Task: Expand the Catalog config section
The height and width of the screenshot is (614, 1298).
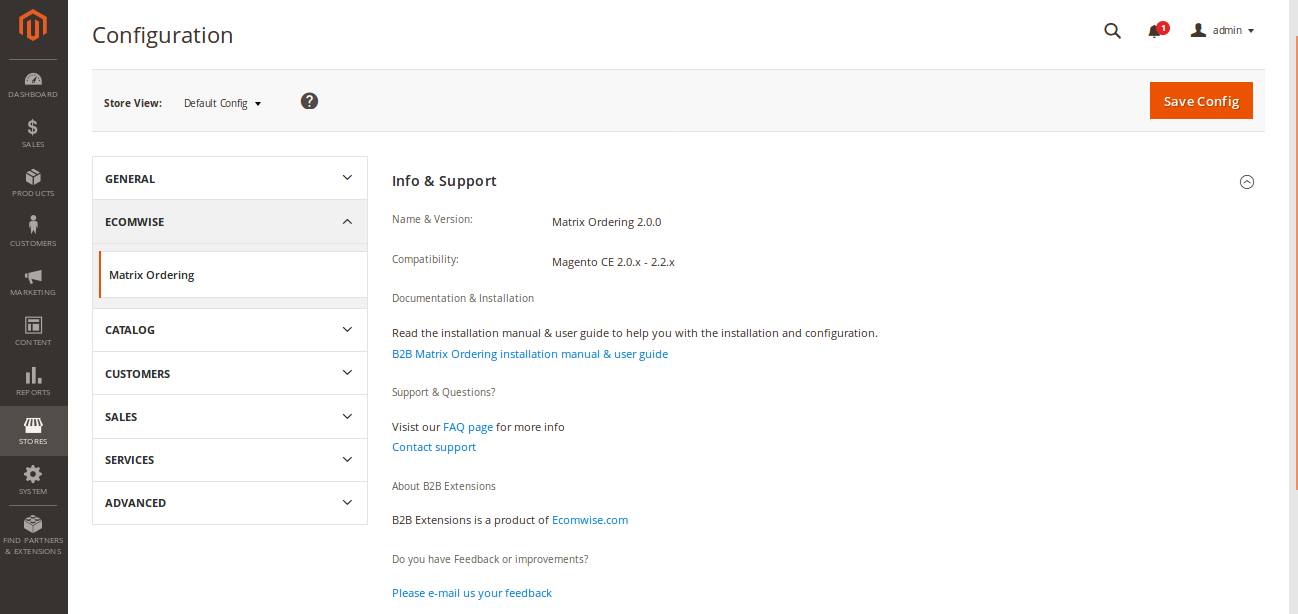Action: tap(229, 330)
